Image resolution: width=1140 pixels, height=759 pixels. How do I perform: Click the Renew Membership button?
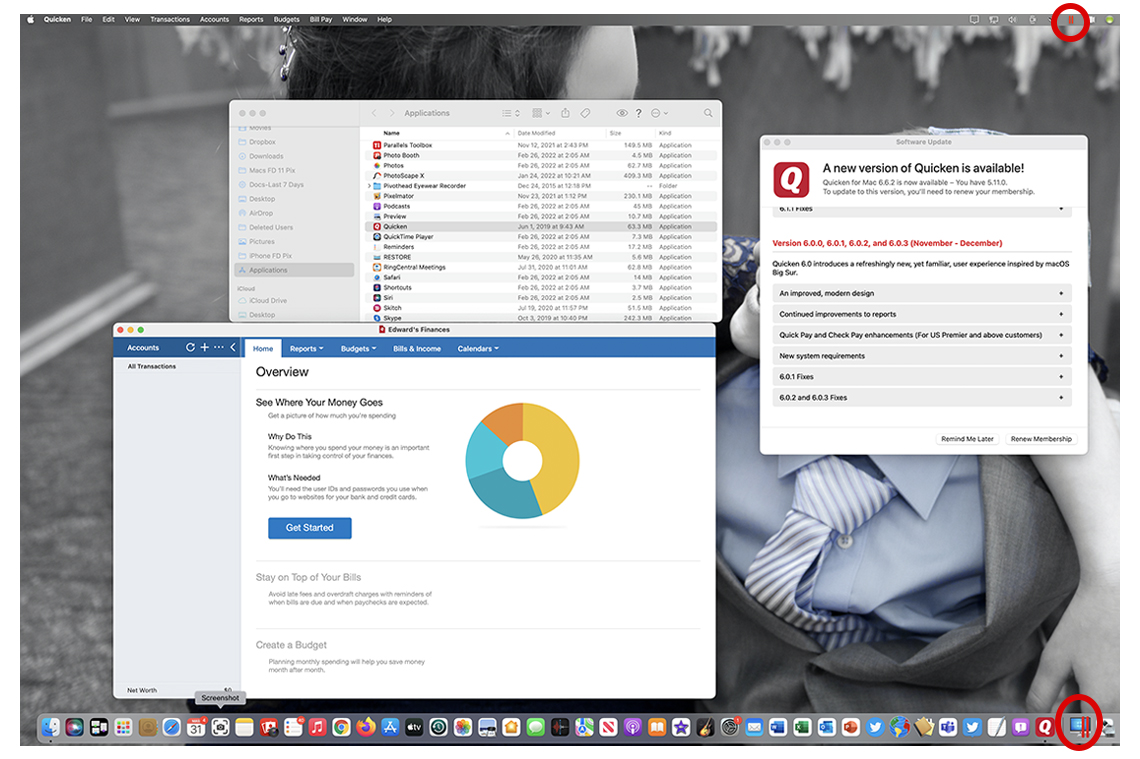(1040, 439)
